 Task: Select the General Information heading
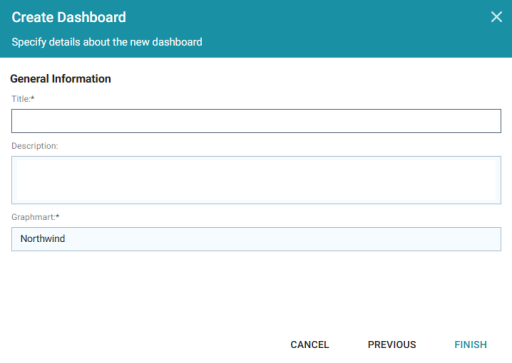pos(60,79)
